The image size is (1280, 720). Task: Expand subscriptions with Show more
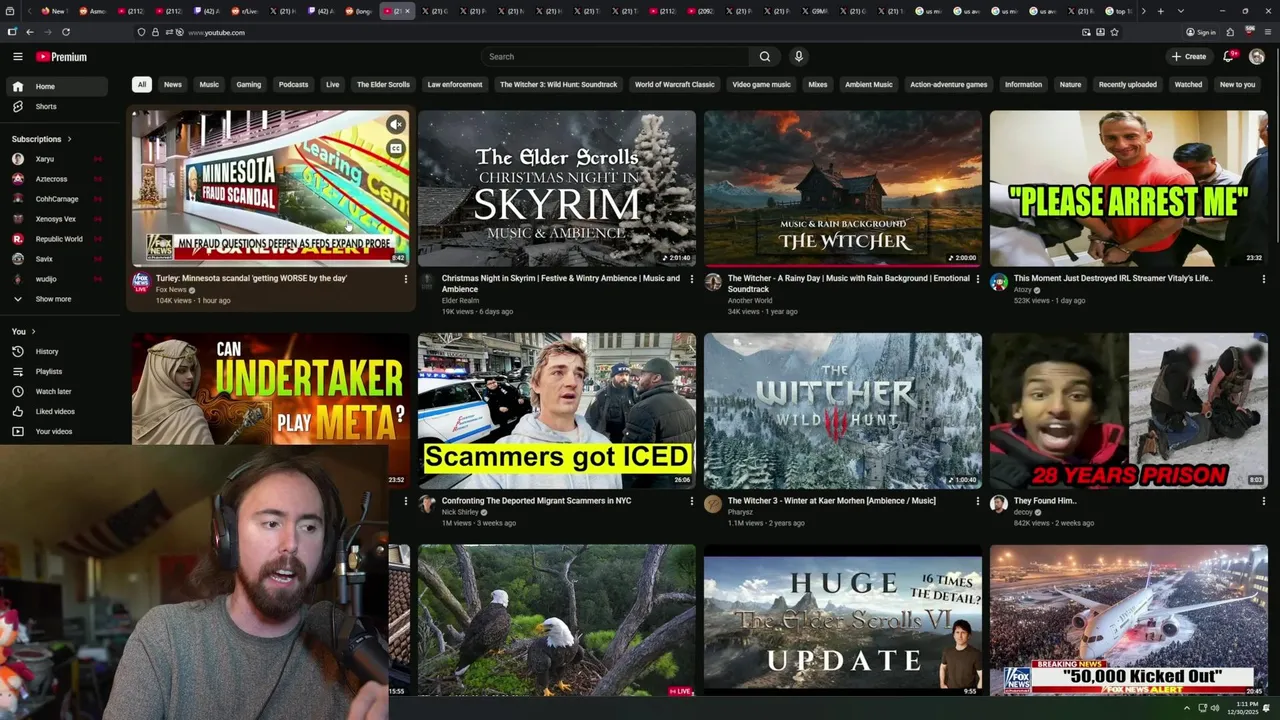point(57,299)
